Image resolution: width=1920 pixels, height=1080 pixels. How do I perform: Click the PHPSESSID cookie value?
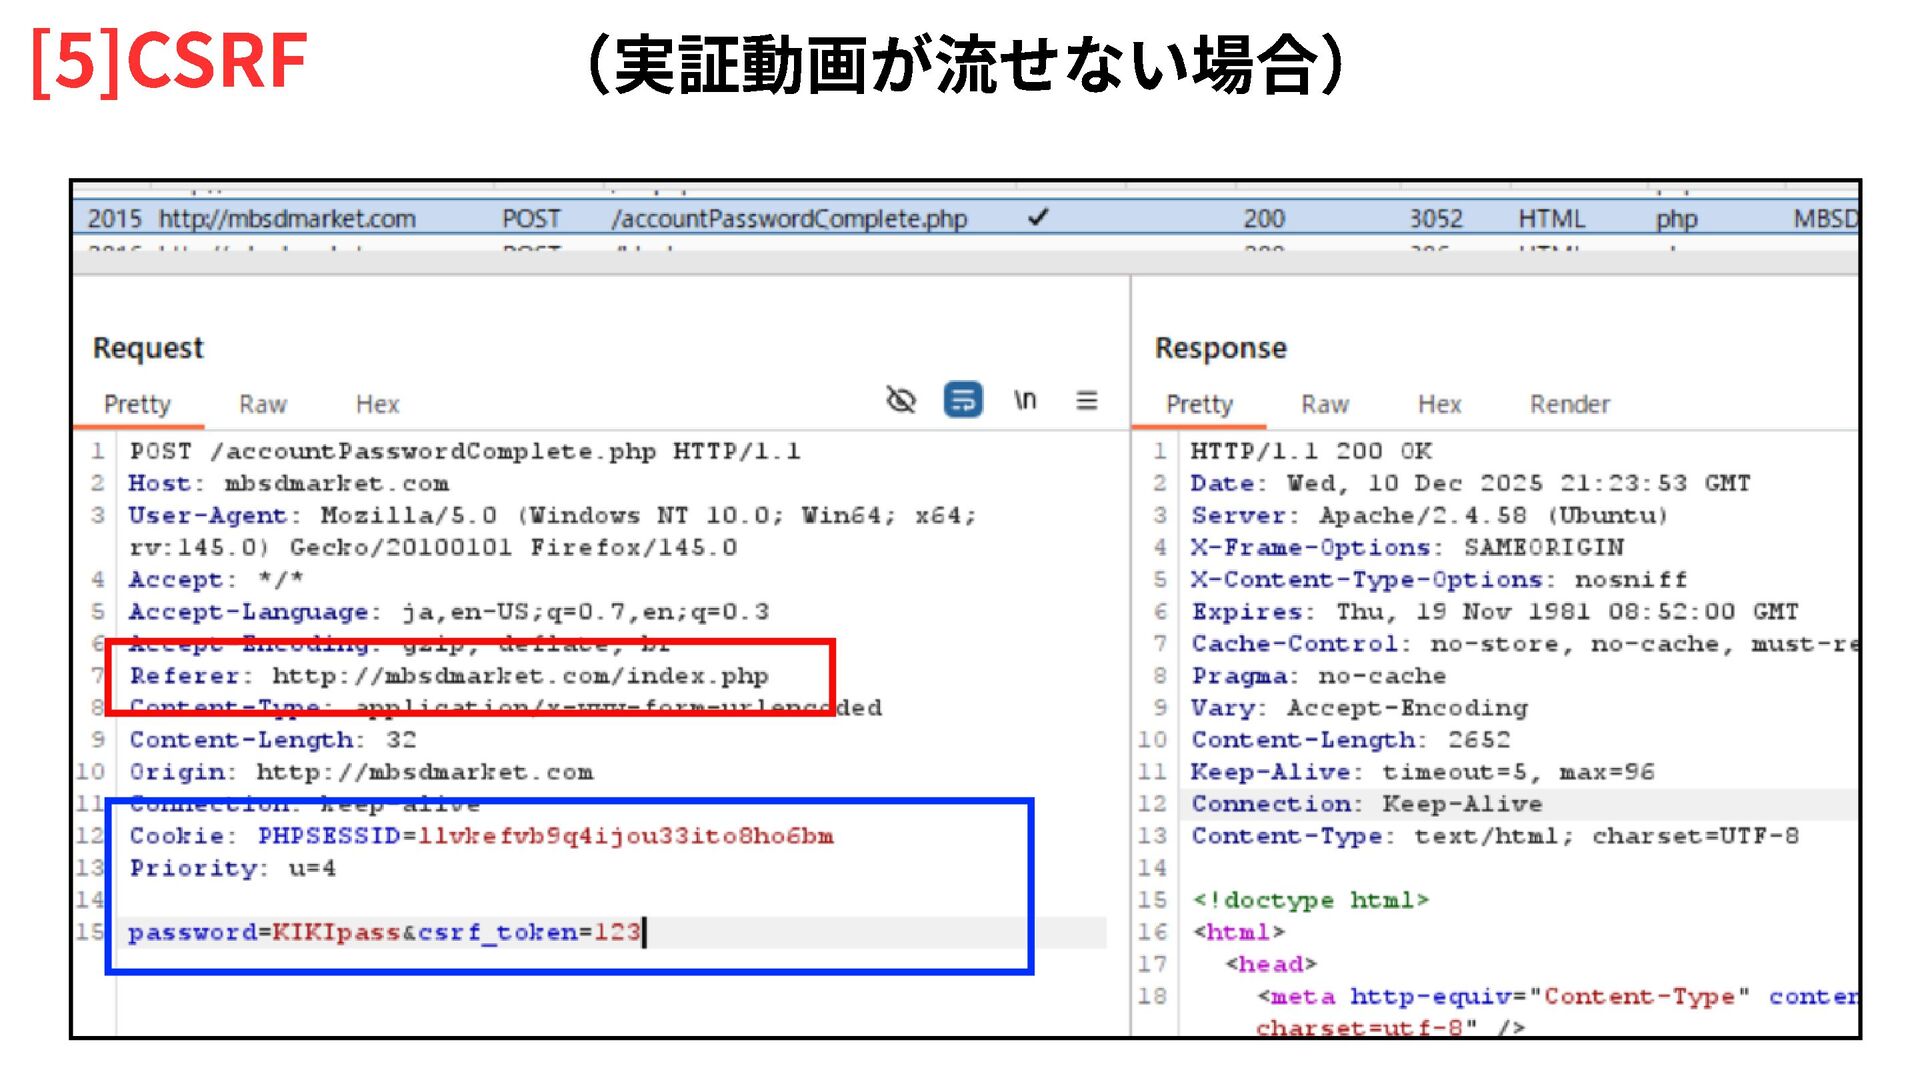(625, 836)
